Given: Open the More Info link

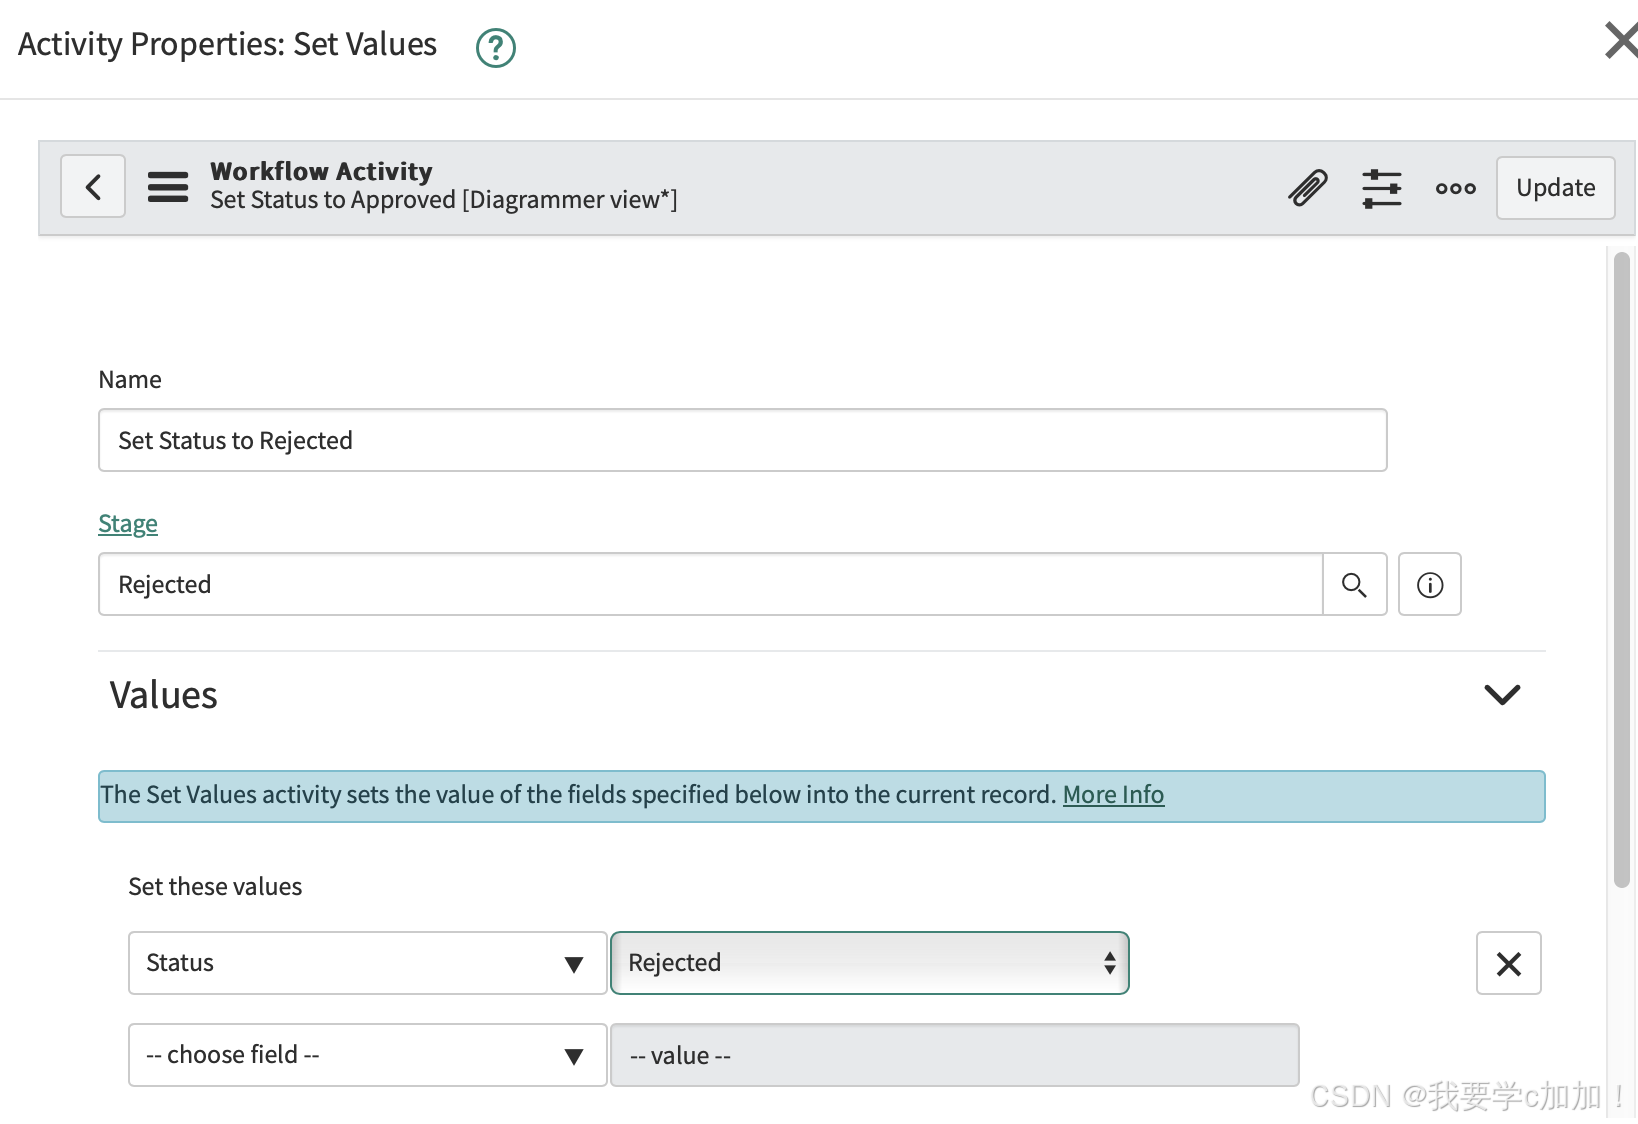Looking at the screenshot, I should (x=1113, y=795).
